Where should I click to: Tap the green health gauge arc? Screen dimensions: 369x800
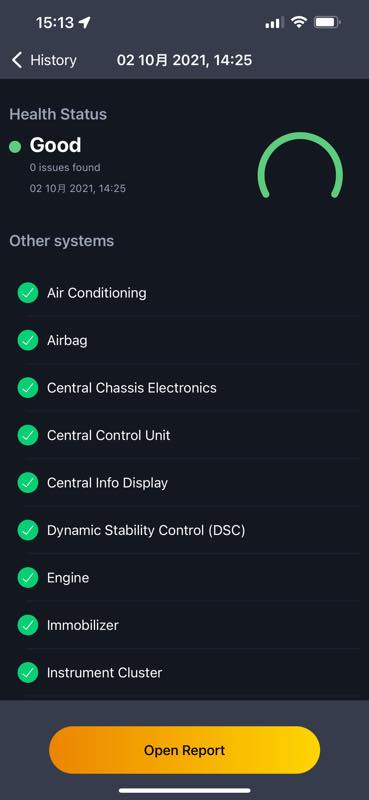point(300,165)
